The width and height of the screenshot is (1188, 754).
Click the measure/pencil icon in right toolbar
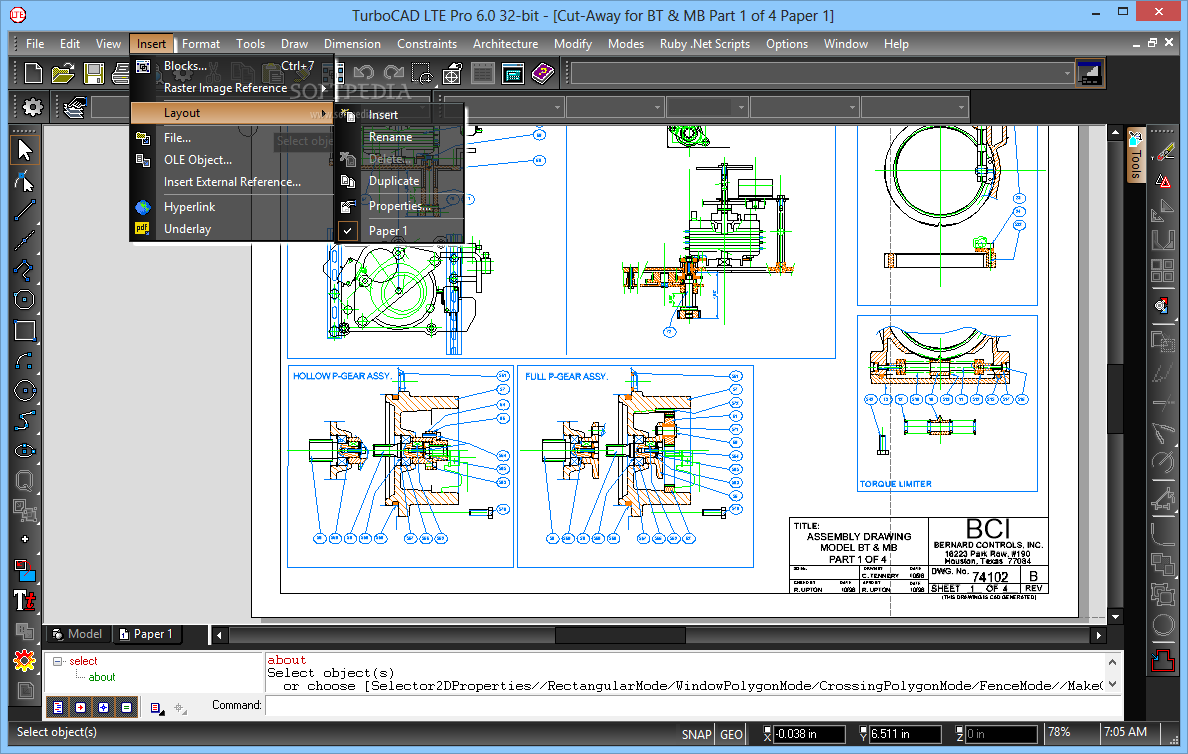pos(1163,152)
